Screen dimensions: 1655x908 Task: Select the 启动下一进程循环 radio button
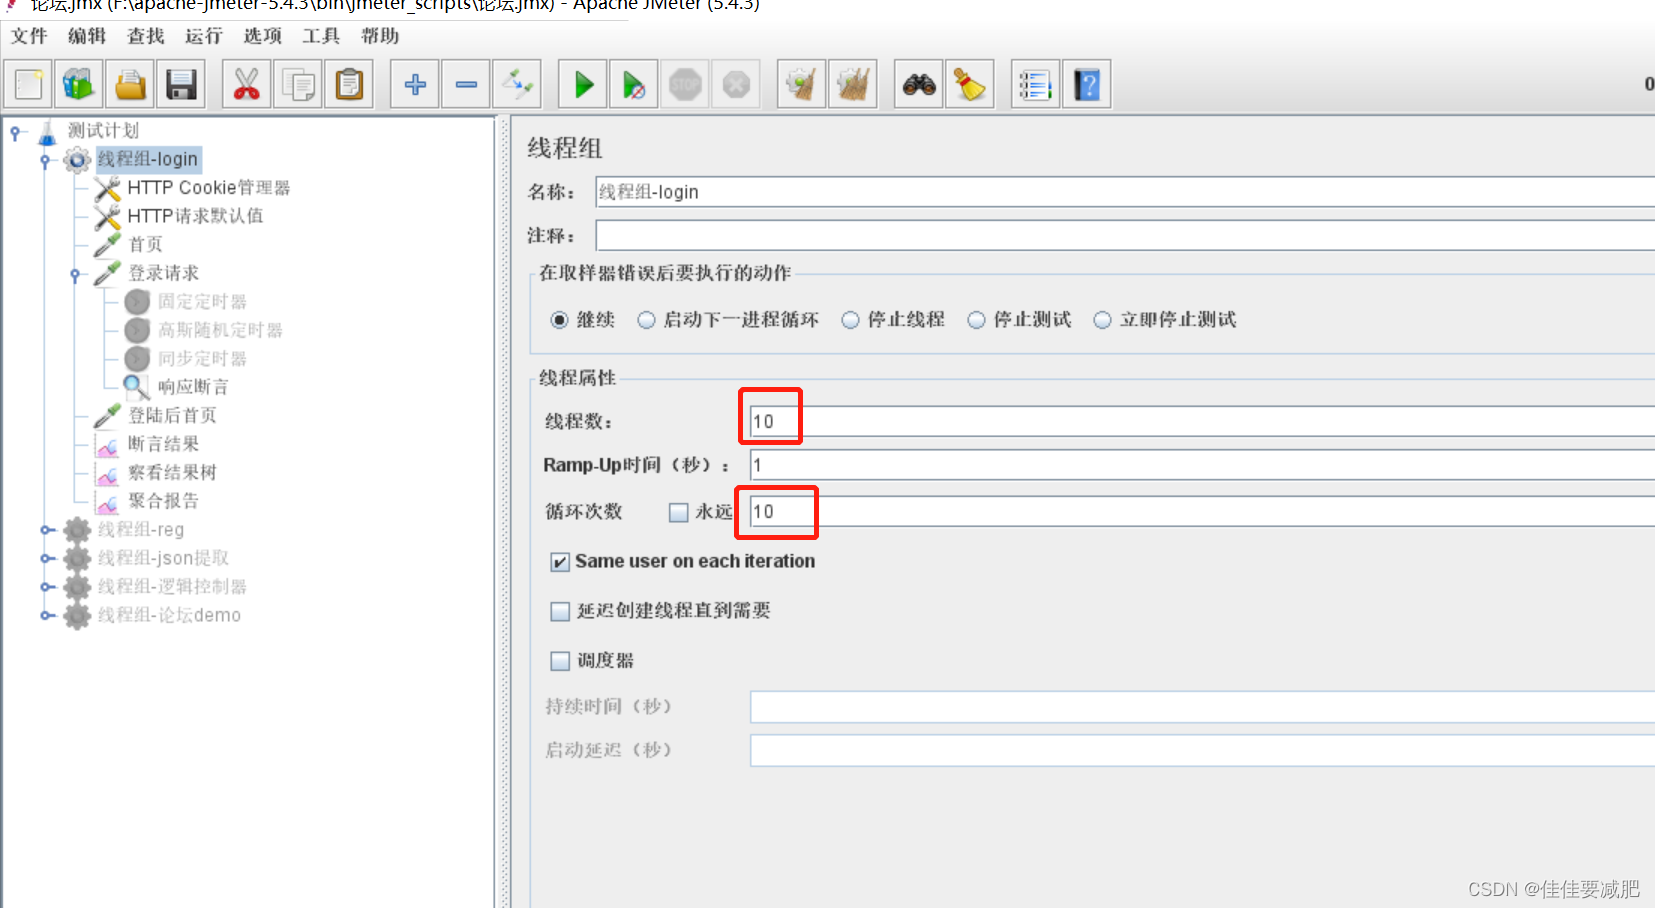(x=647, y=320)
